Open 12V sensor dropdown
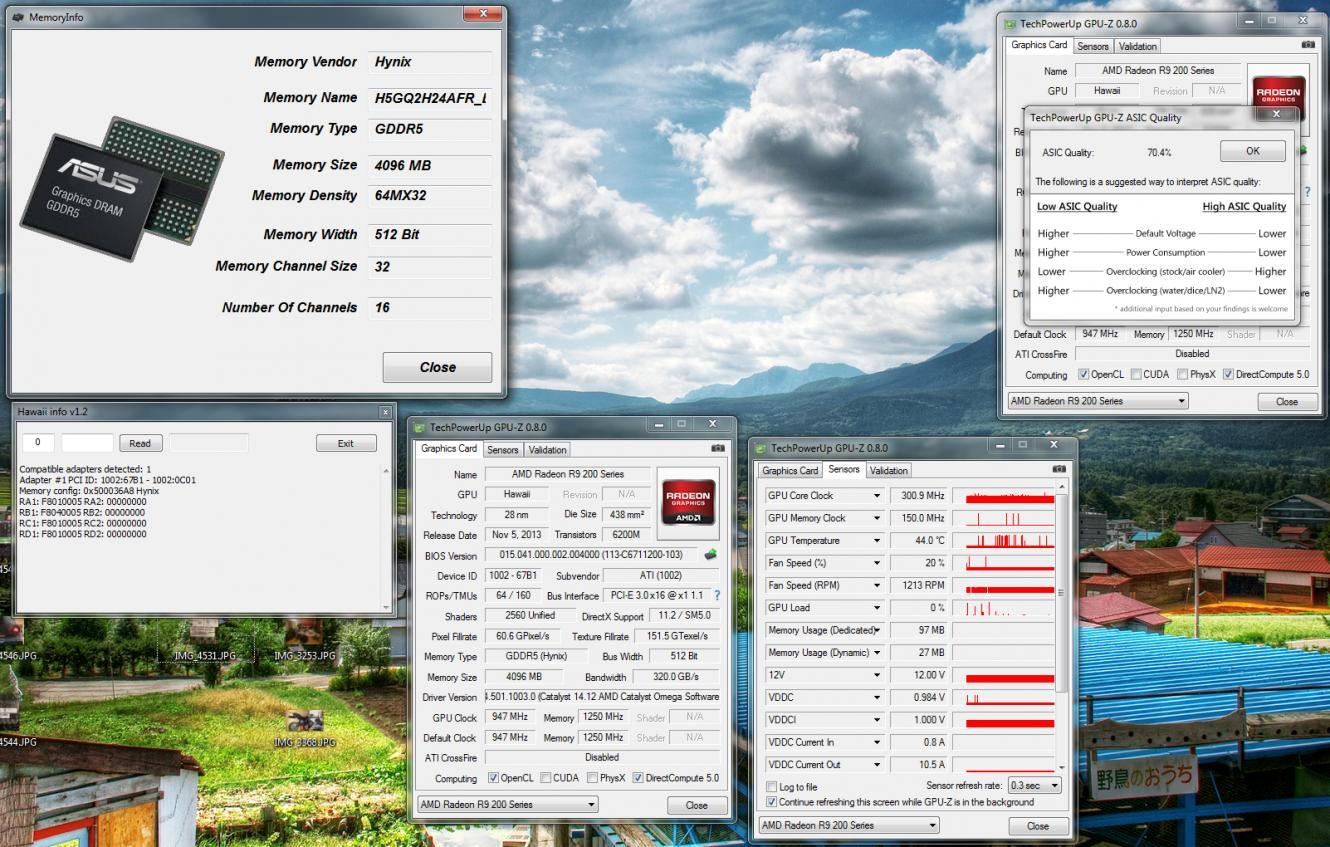Viewport: 1330px width, 847px height. [877, 676]
